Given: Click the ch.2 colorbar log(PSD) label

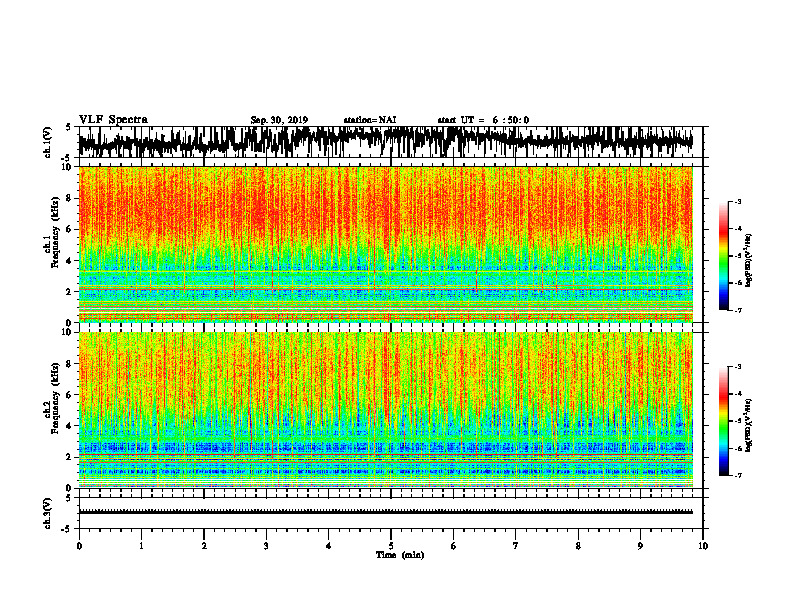Looking at the screenshot, I should tap(749, 425).
